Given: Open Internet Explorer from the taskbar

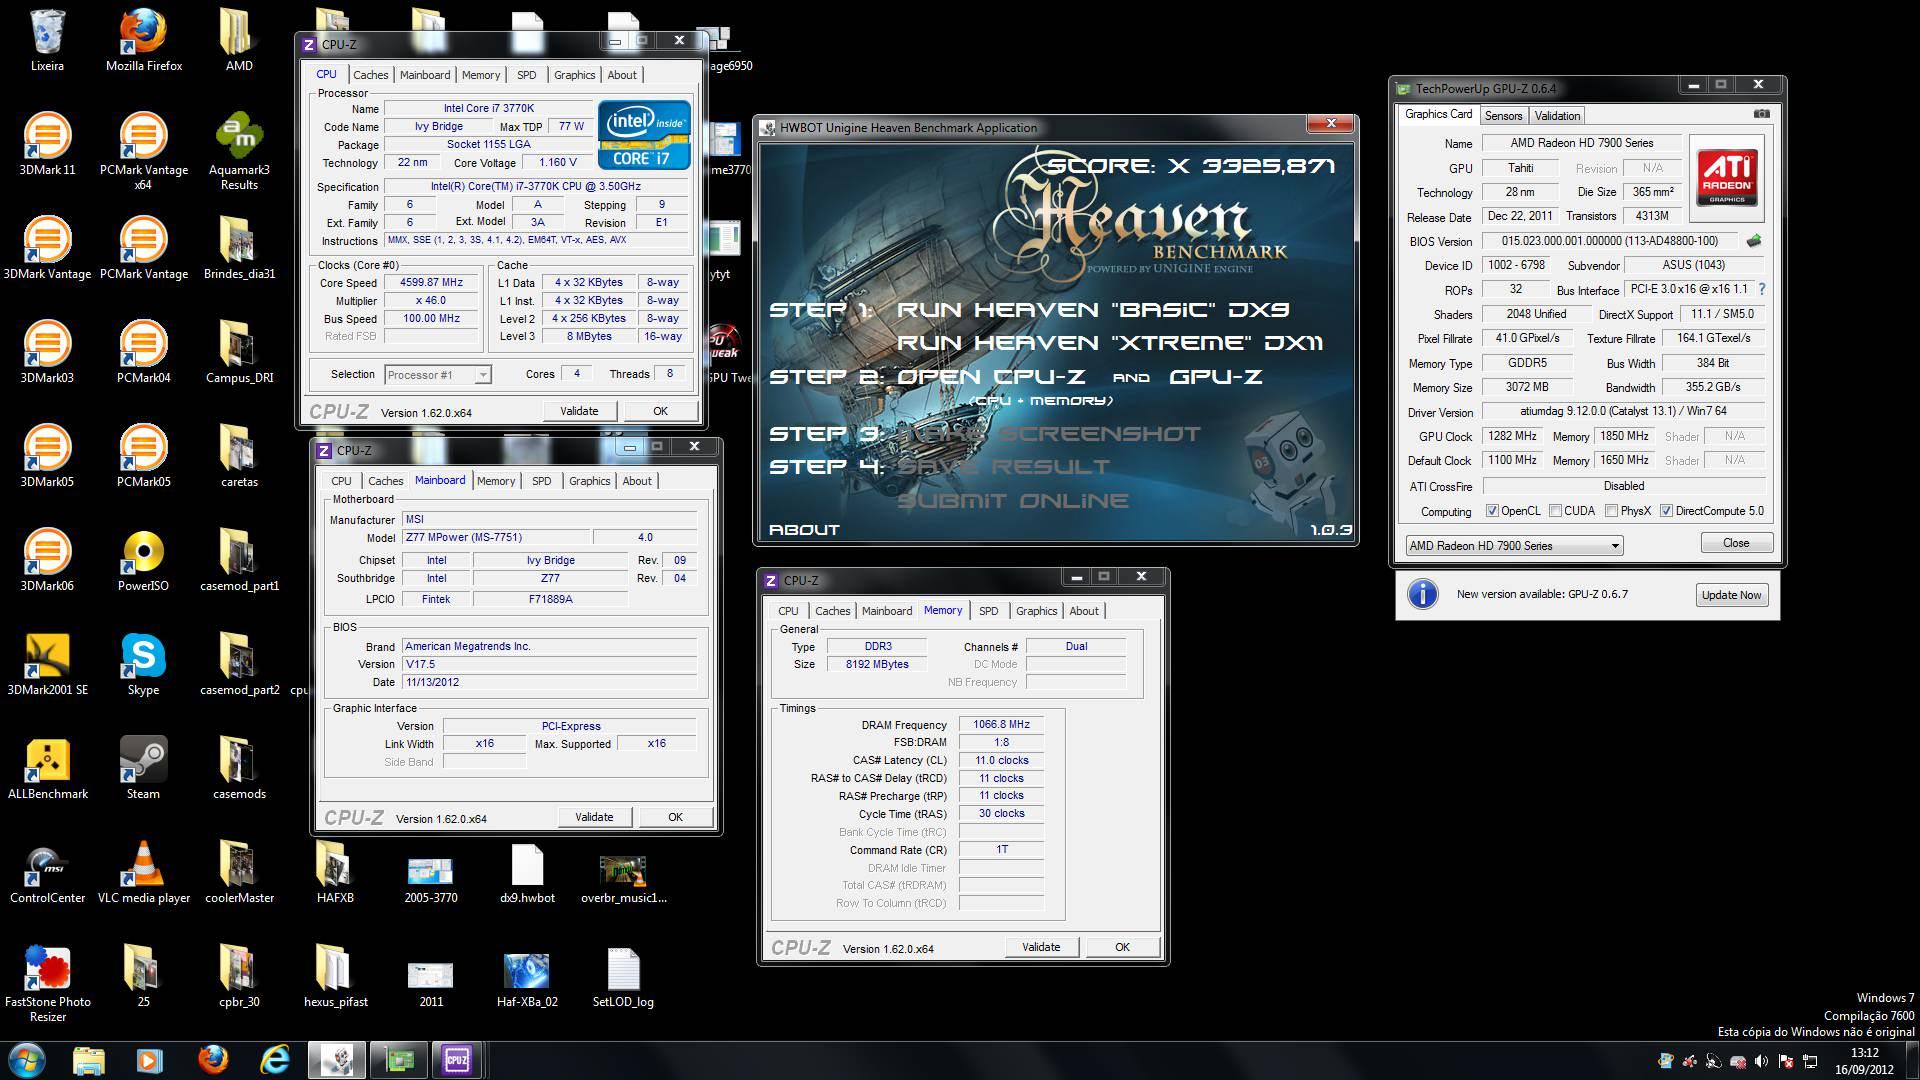Looking at the screenshot, I should 274,1059.
